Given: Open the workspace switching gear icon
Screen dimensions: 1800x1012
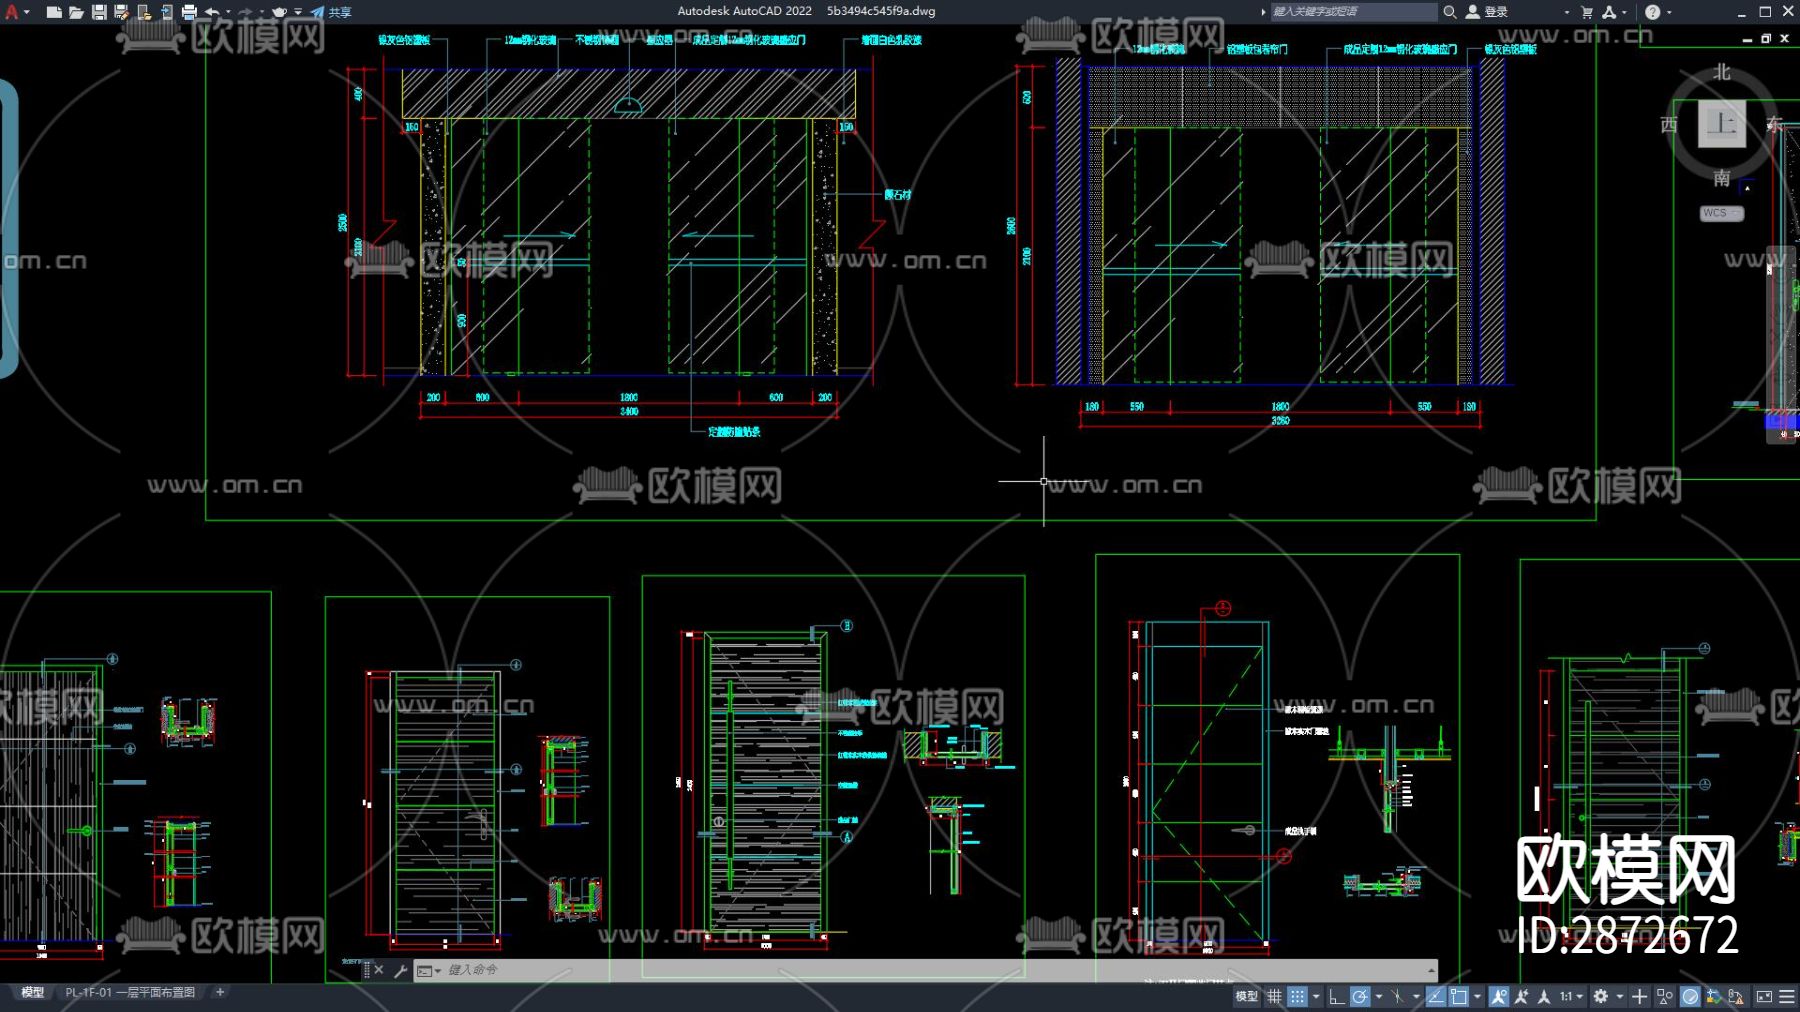Looking at the screenshot, I should (x=1601, y=996).
